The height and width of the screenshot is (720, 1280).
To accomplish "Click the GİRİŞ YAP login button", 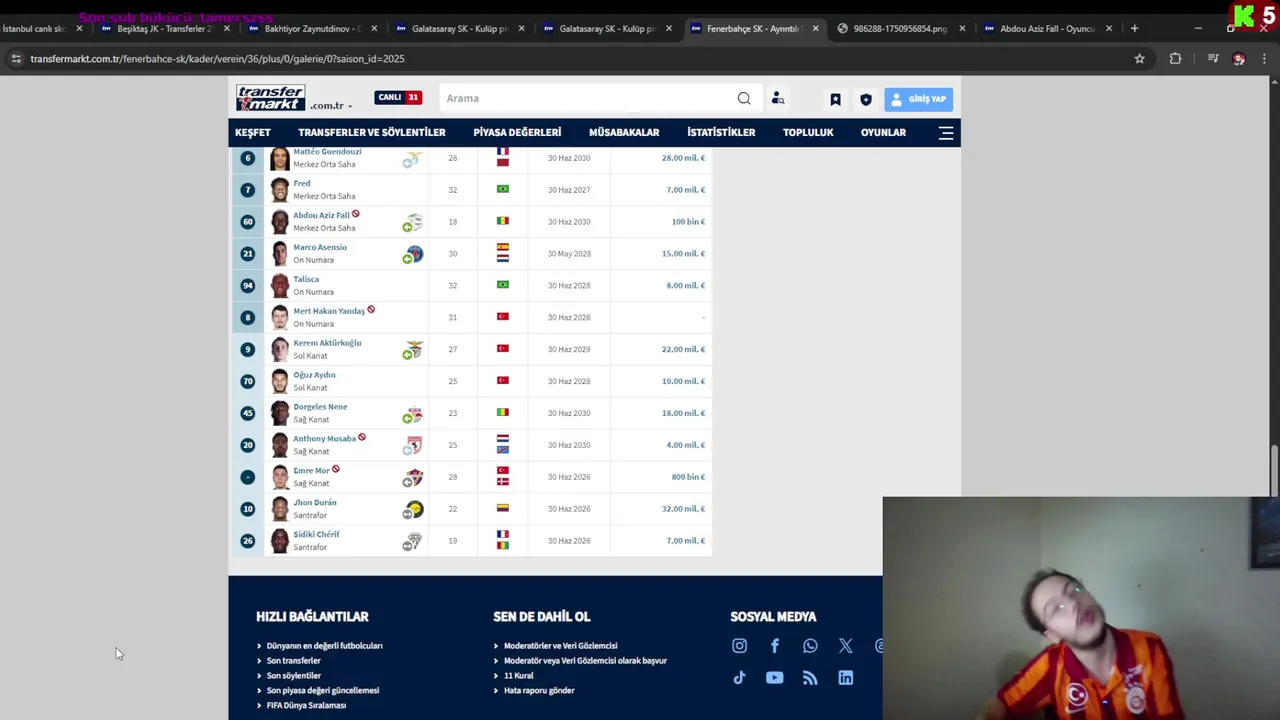I will [x=918, y=99].
